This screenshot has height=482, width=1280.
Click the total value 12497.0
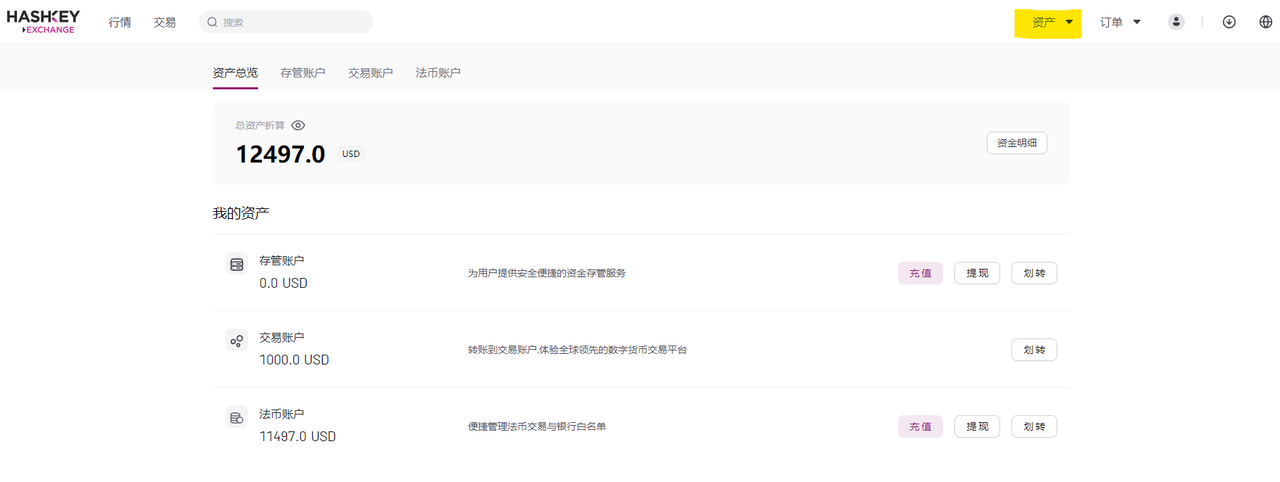[x=280, y=154]
